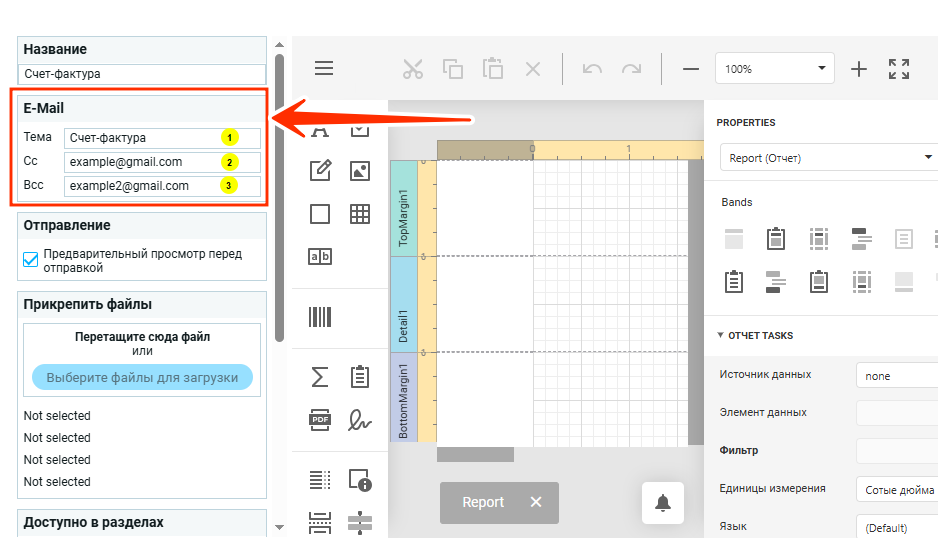
Task: Open the hamburger menu in the designer
Action: pos(324,68)
